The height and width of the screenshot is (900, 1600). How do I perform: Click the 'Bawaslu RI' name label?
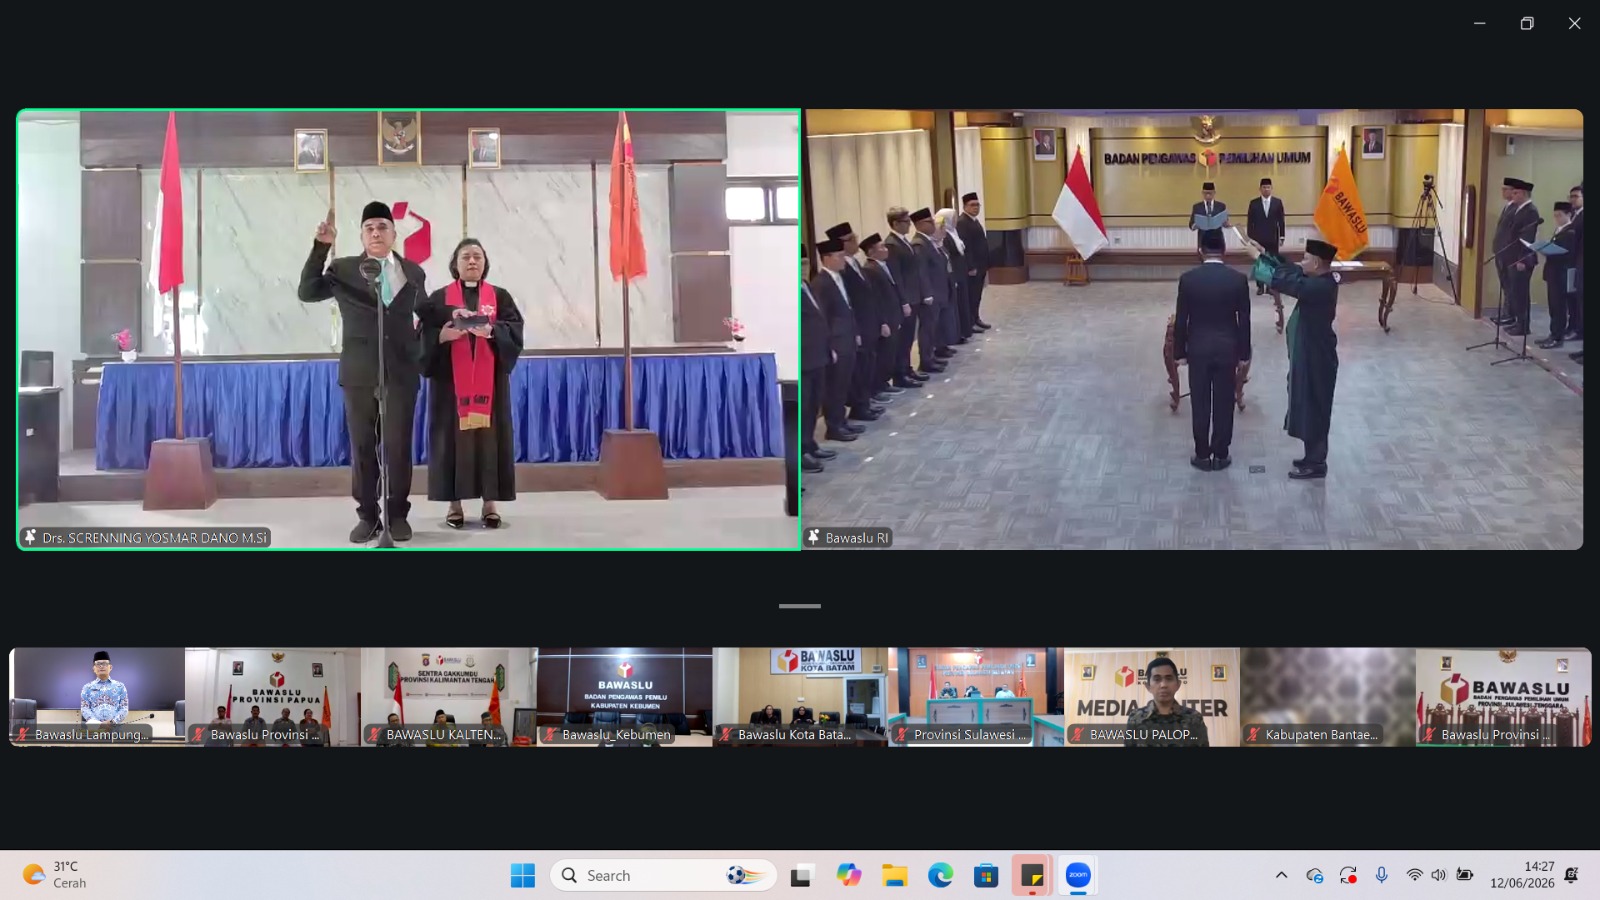tap(857, 538)
